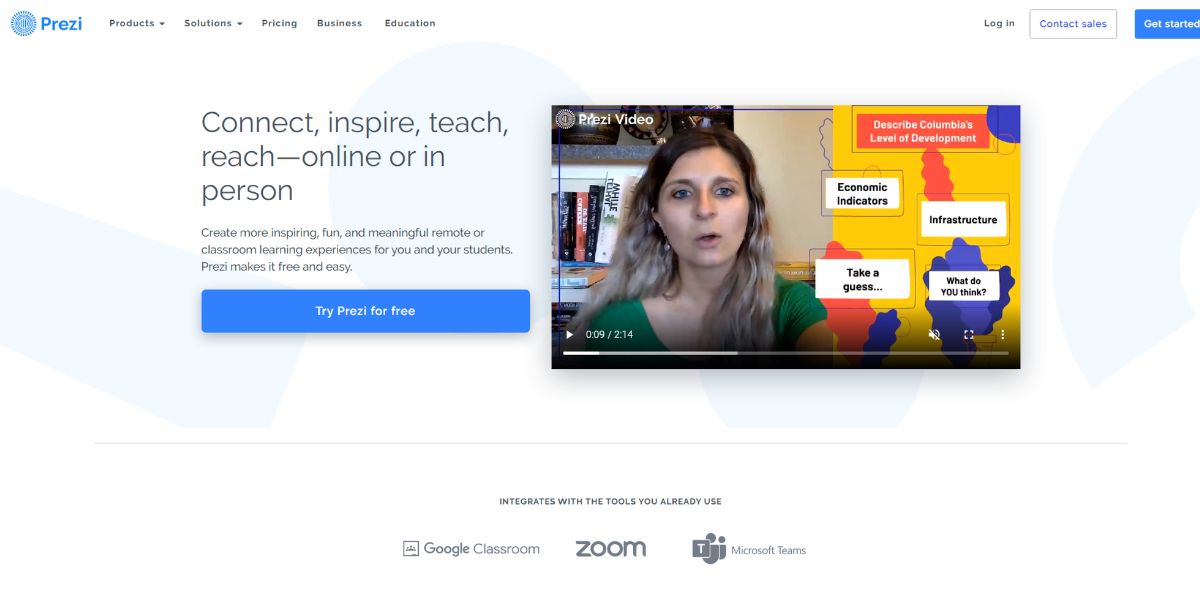The height and width of the screenshot is (600, 1200).
Task: Click the Get started button
Action: [x=1167, y=24]
